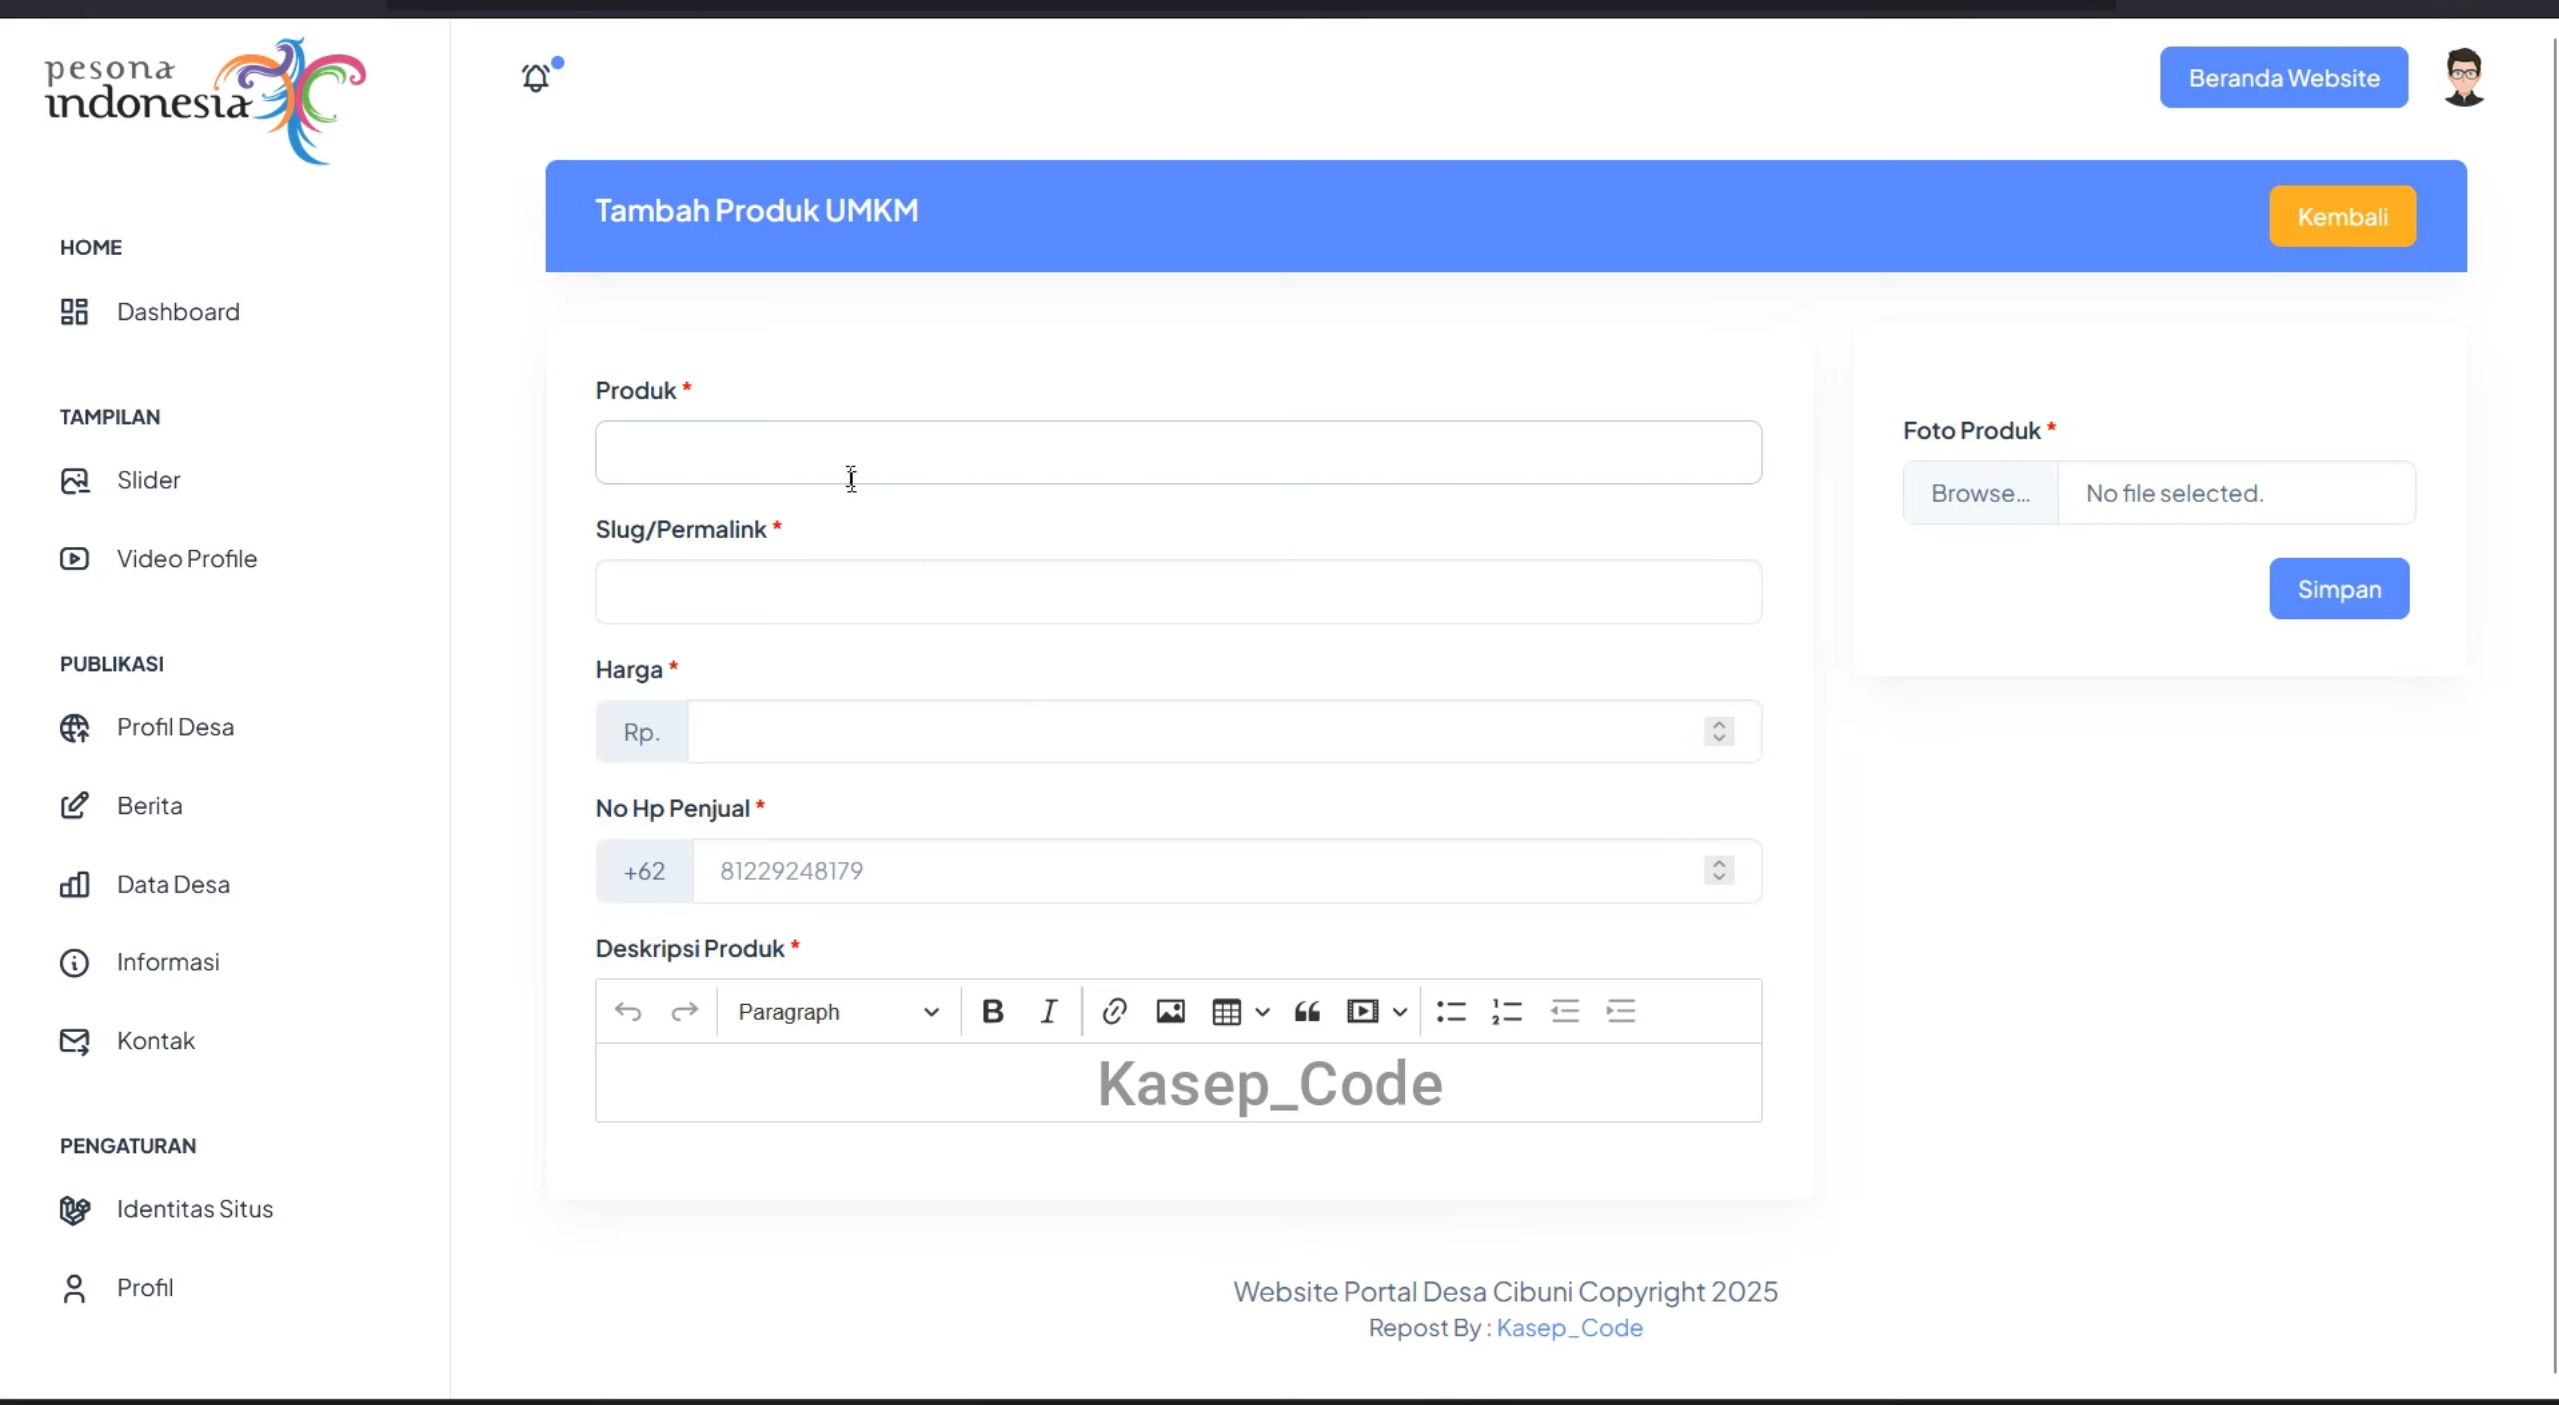Viewport: 2559px width, 1405px height.
Task: Expand the table options arrow
Action: click(x=1263, y=1012)
